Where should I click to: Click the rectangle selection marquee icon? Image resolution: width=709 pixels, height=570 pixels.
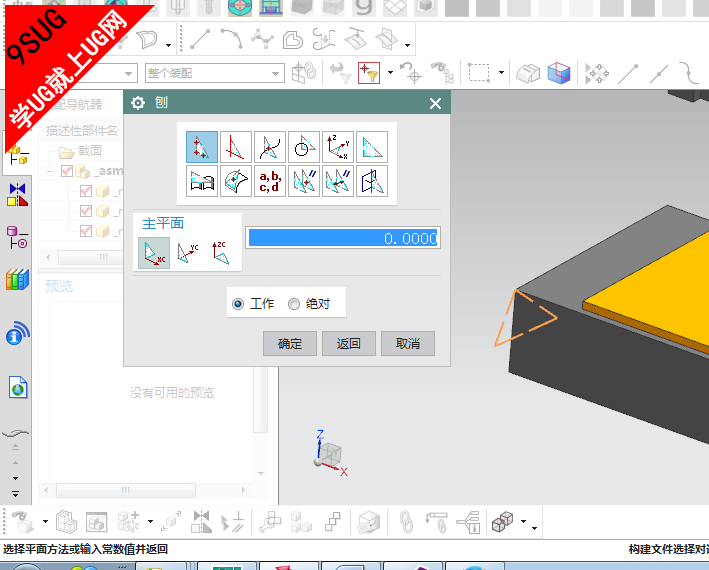(479, 73)
